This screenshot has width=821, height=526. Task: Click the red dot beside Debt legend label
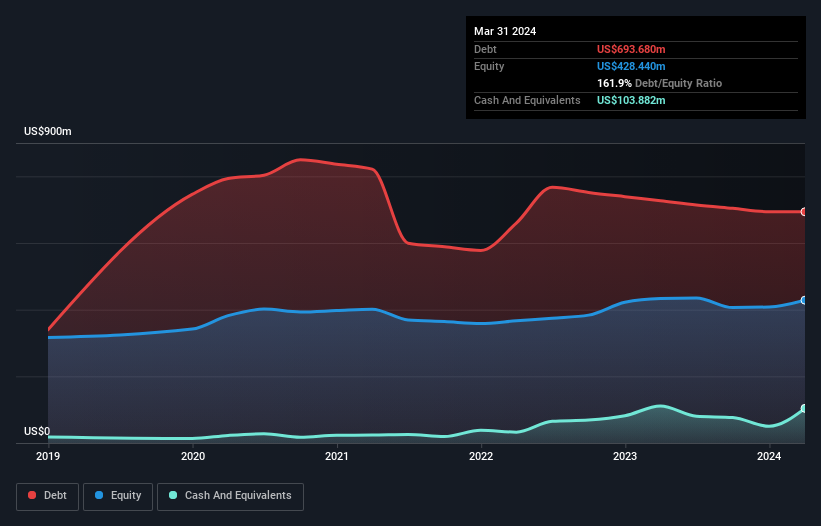pyautogui.click(x=32, y=496)
